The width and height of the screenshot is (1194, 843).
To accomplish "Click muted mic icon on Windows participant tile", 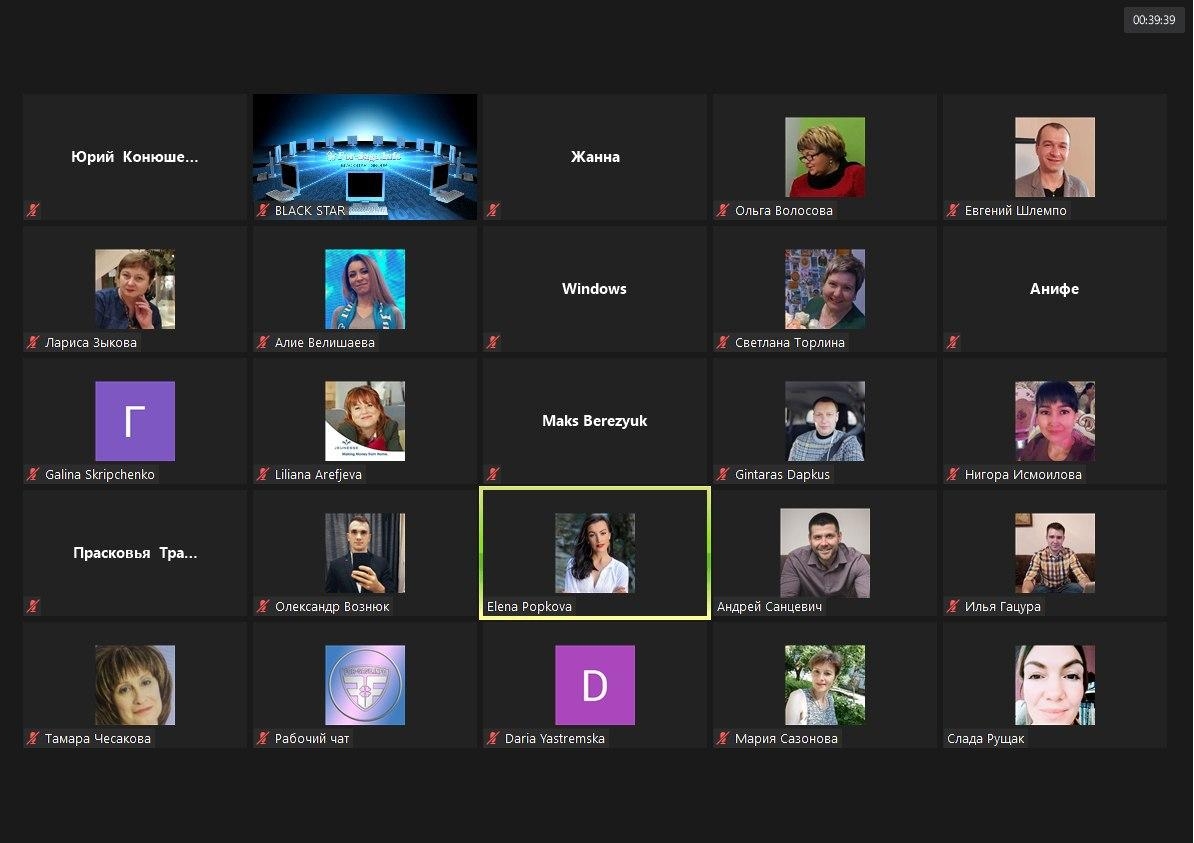I will (x=493, y=343).
